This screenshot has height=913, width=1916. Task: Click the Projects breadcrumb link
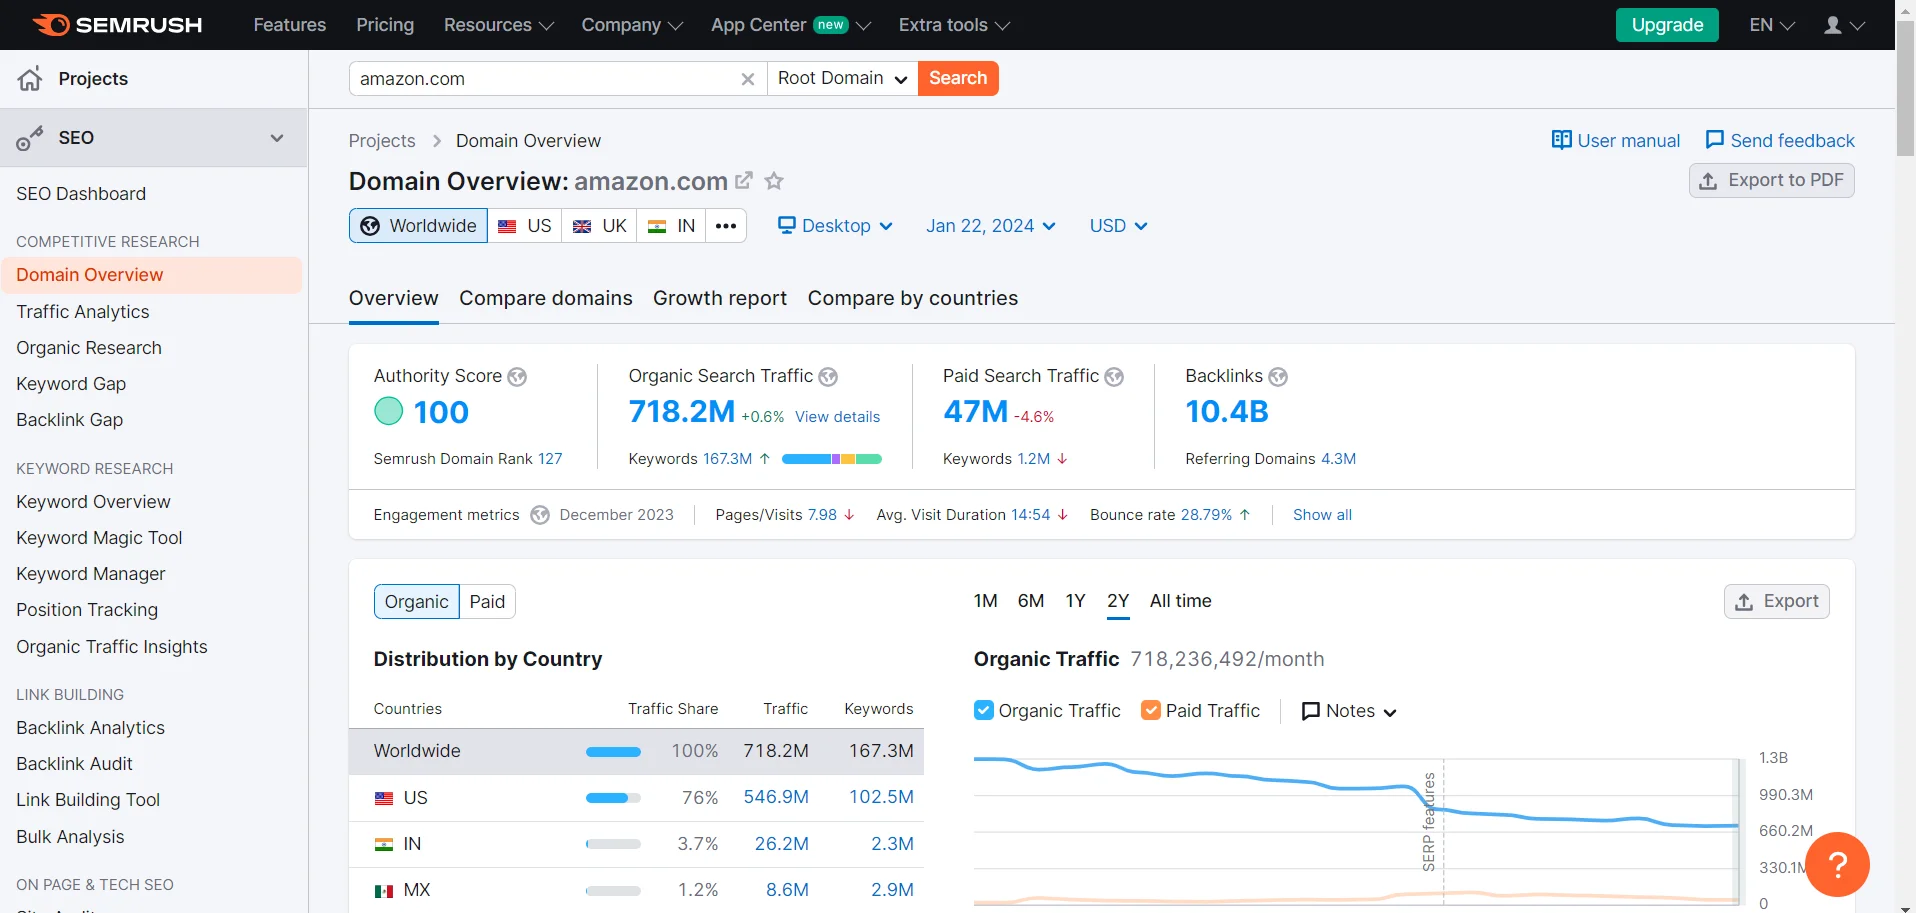click(x=382, y=141)
